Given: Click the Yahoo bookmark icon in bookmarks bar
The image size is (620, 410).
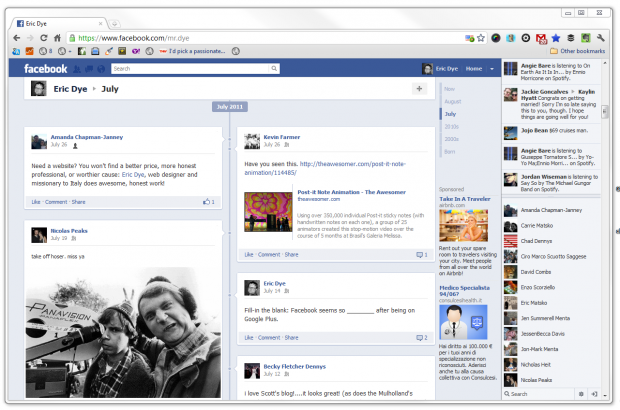Looking at the screenshot, I should coord(136,51).
